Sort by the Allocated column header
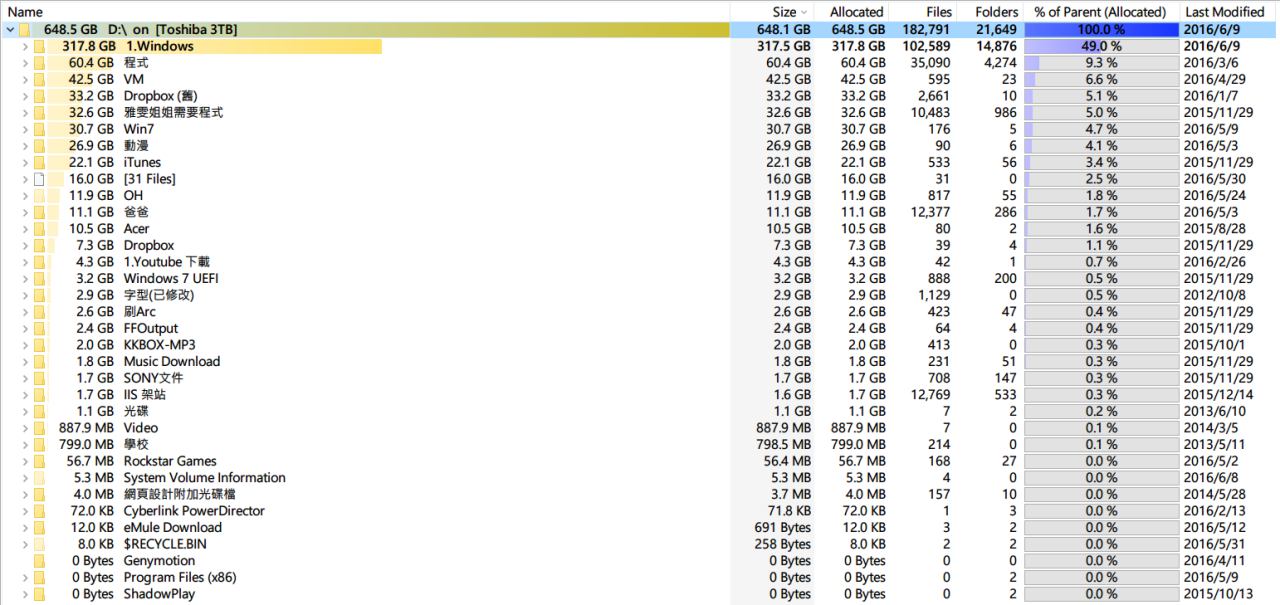 (x=852, y=11)
